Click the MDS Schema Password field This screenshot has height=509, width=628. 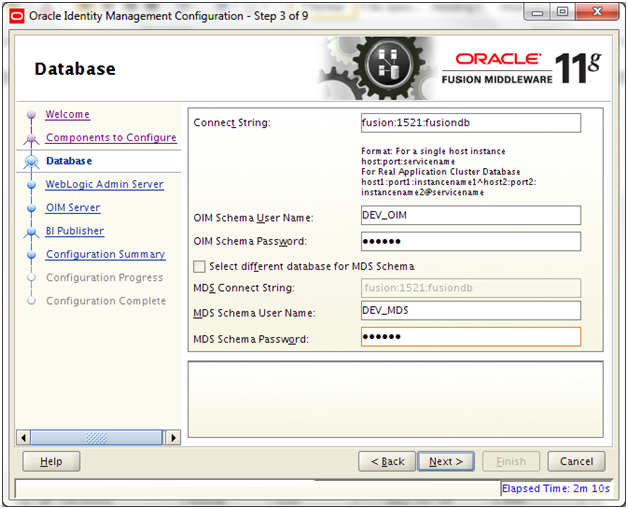pos(471,337)
